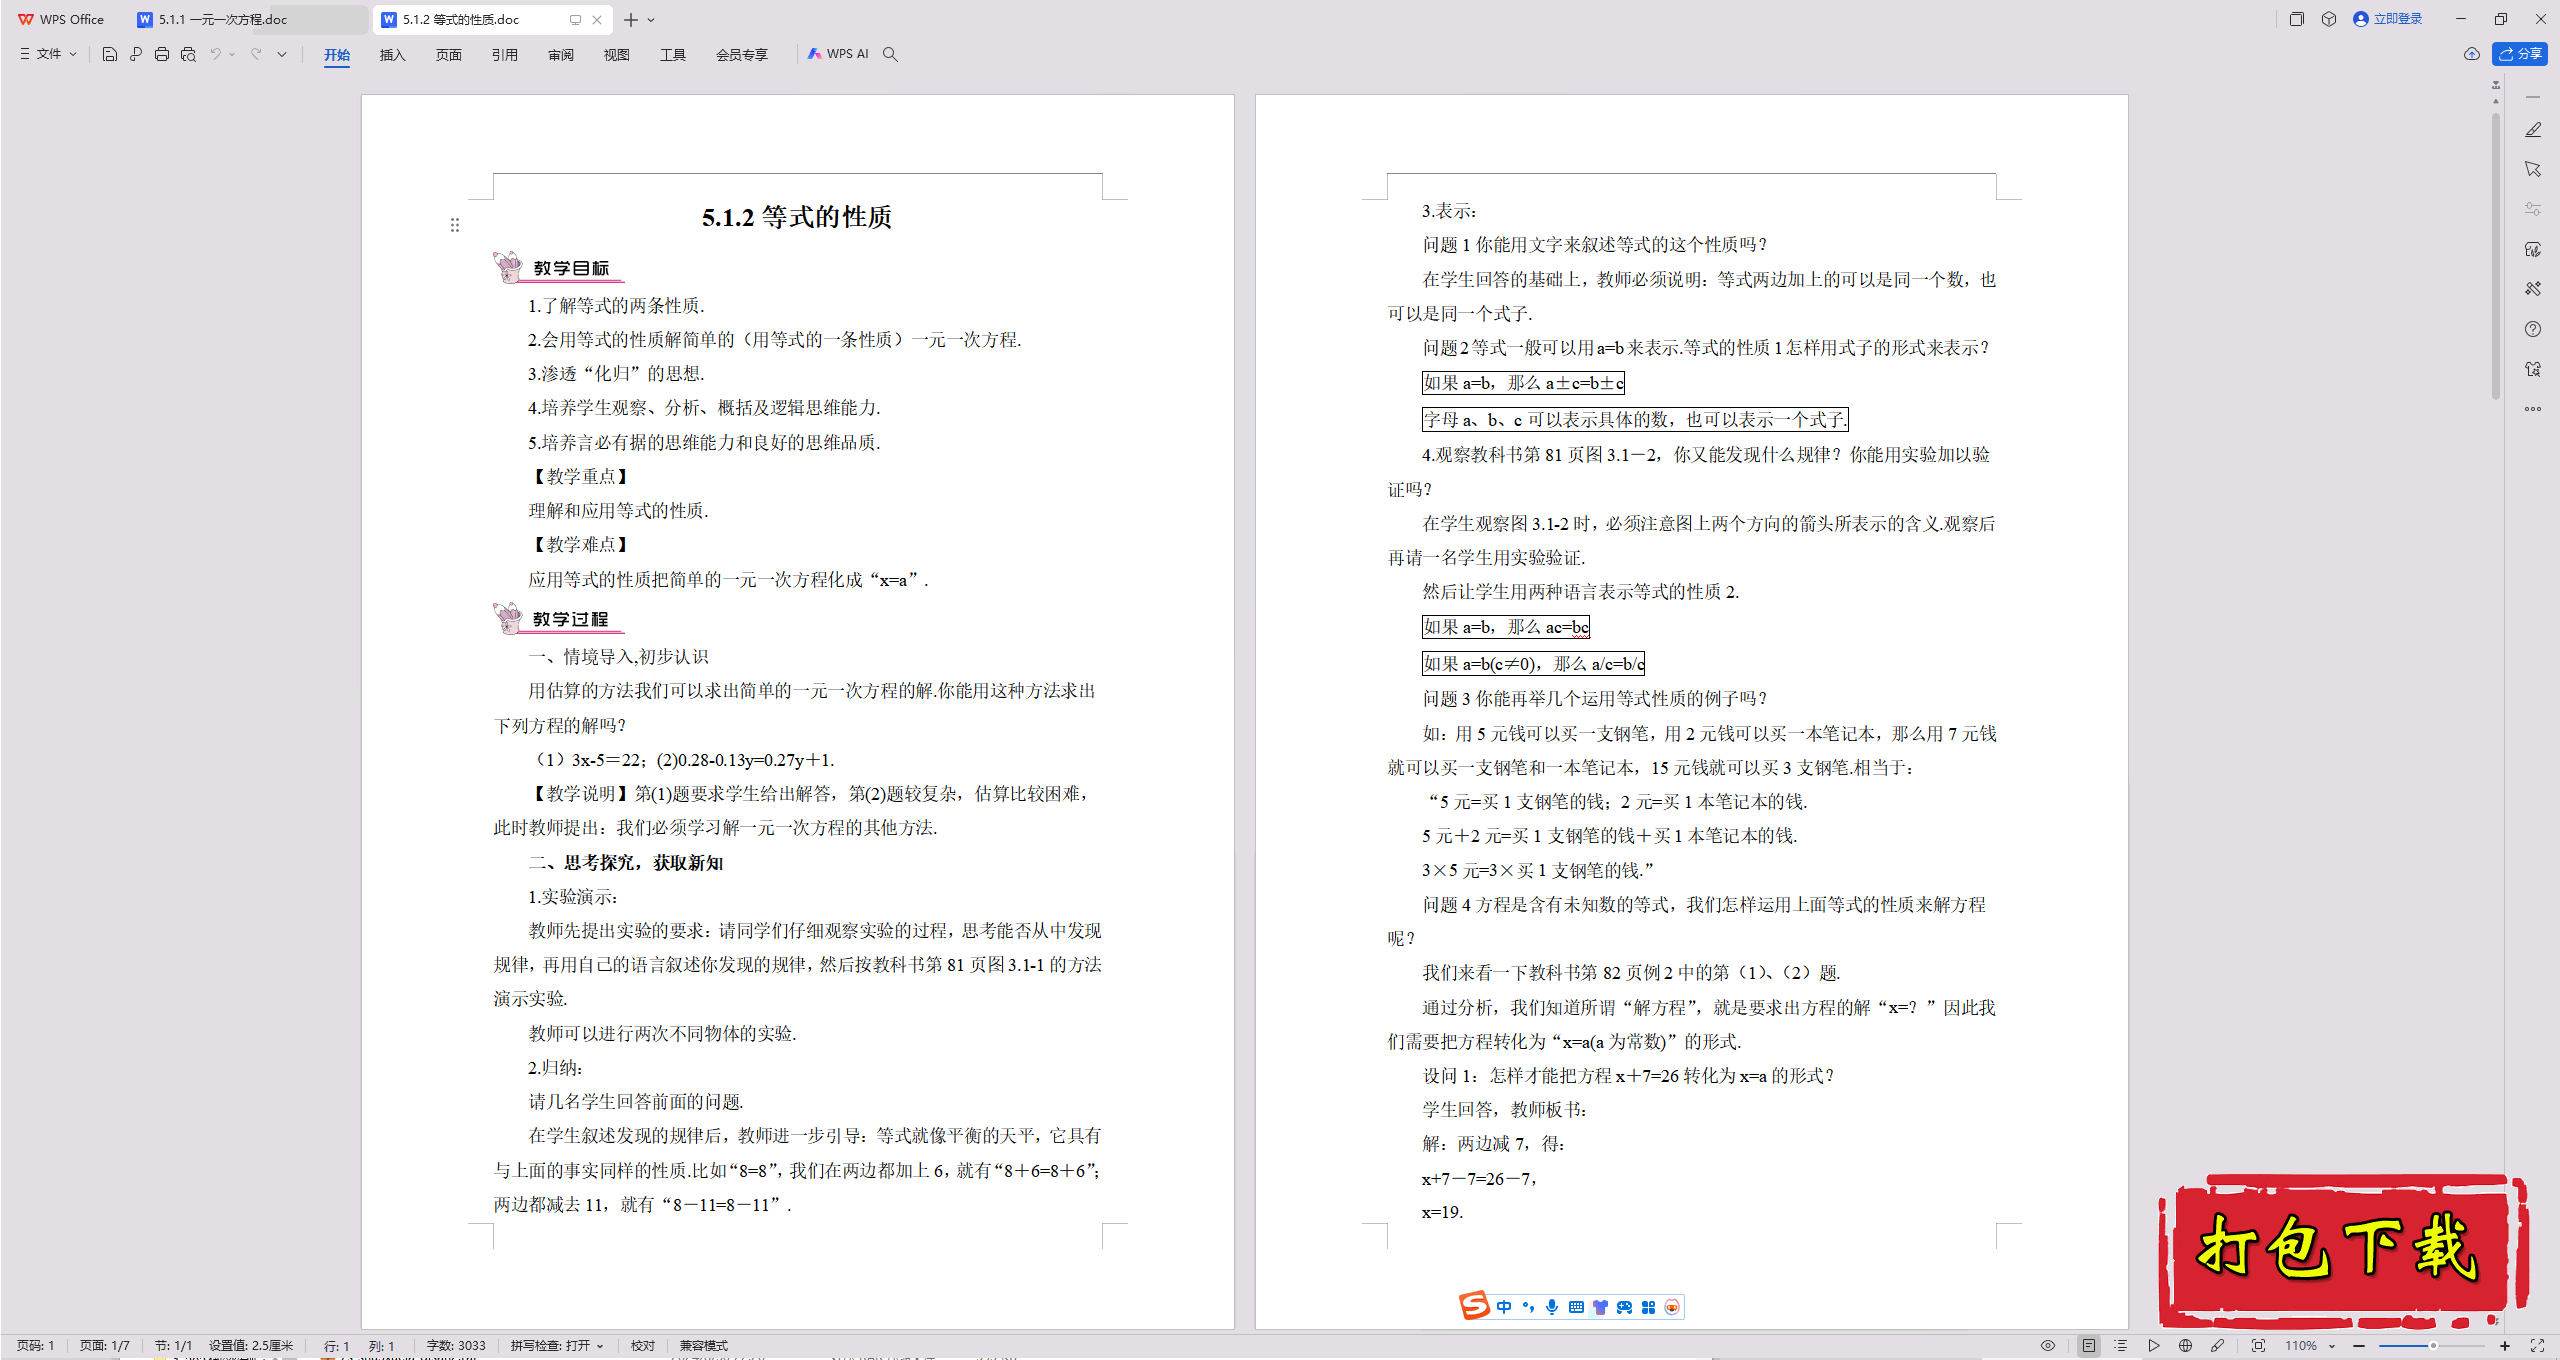Toggle eye-protection mode in status bar
This screenshot has height=1360, width=2560.
(2048, 1346)
